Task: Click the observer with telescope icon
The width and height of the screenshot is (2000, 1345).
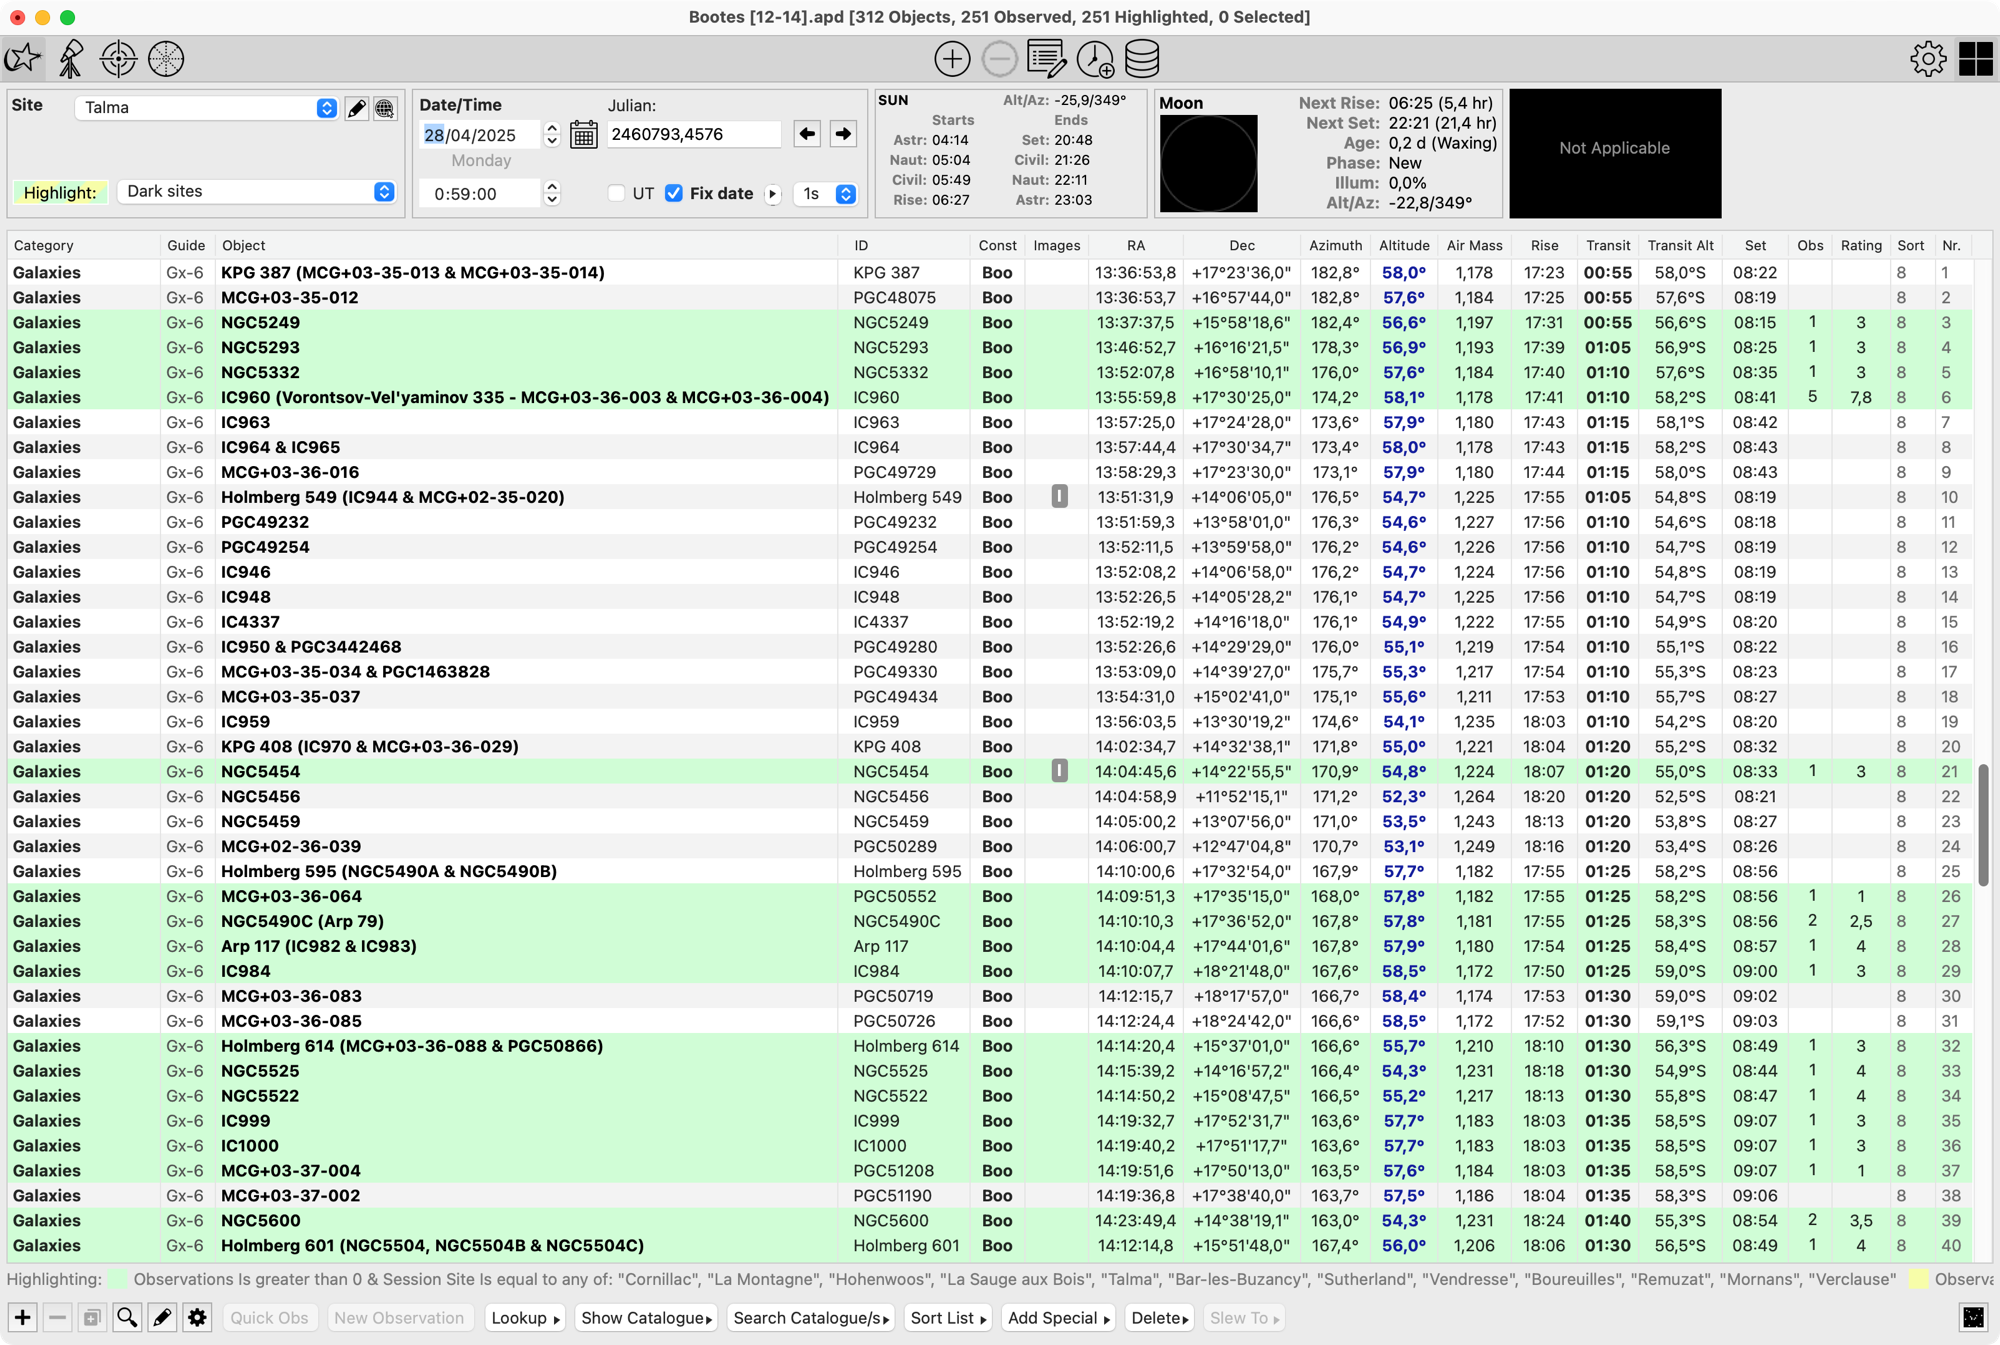Action: pos(71,58)
